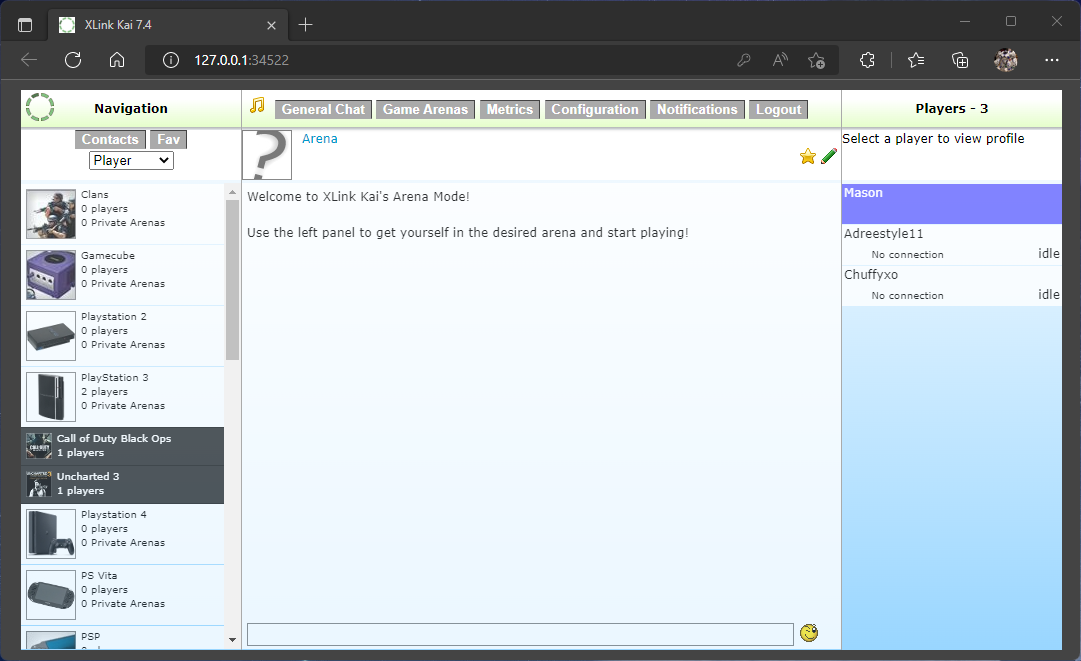Select player Adreestyle11 in players list
The image size is (1081, 661).
(884, 234)
